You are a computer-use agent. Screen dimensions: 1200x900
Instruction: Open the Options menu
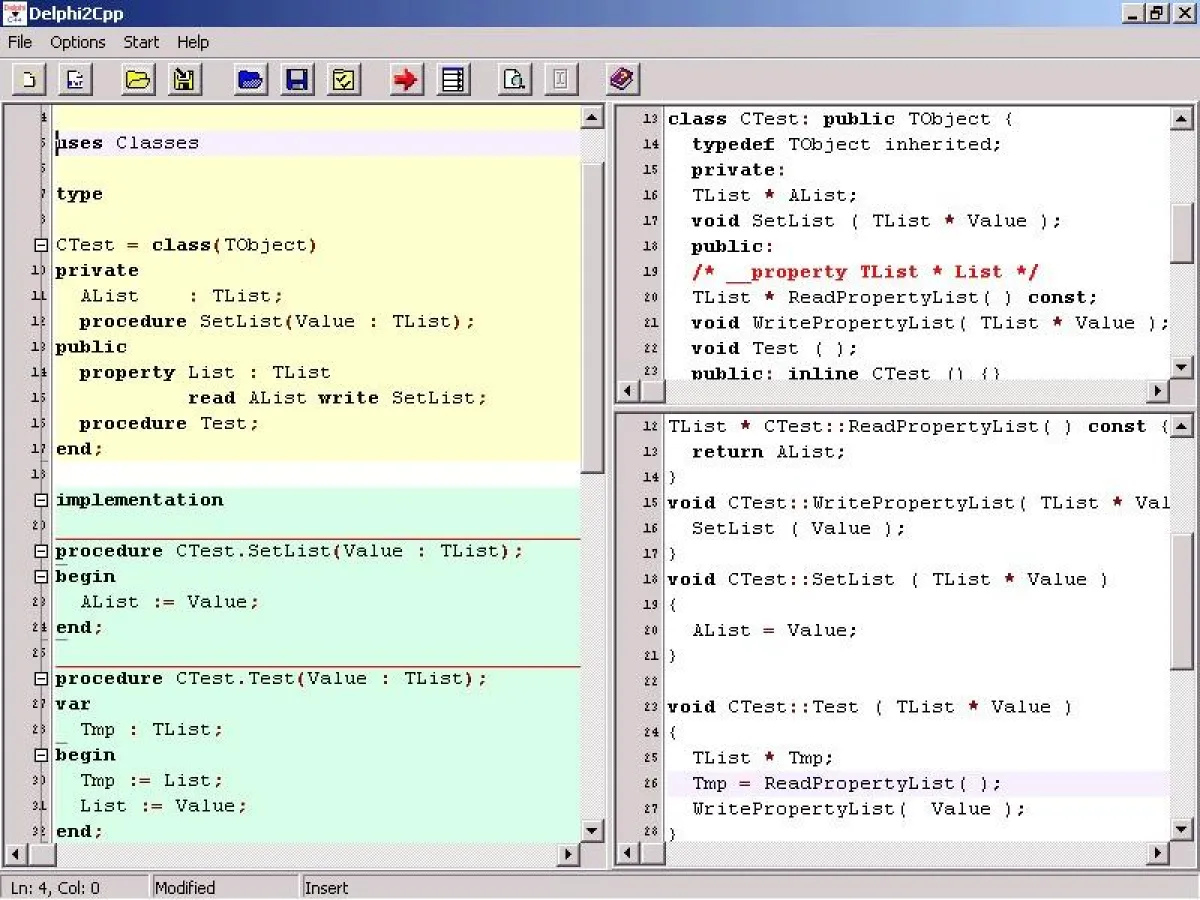[x=78, y=42]
